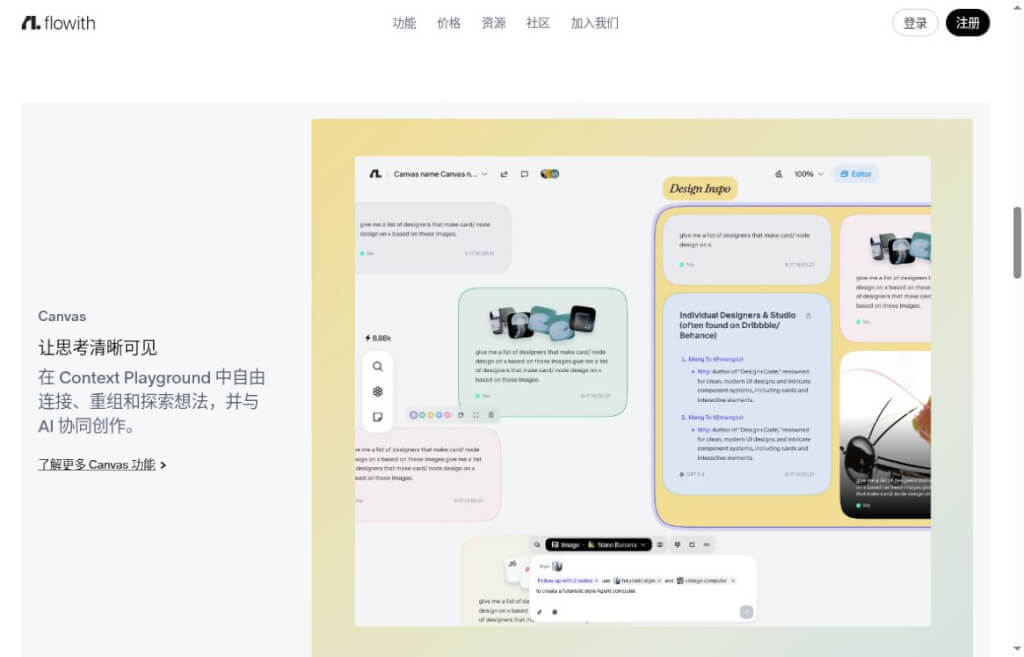Viewport: 1024px width, 657px height.
Task: Click the Individual Designers & Studio heading
Action: coord(737,325)
